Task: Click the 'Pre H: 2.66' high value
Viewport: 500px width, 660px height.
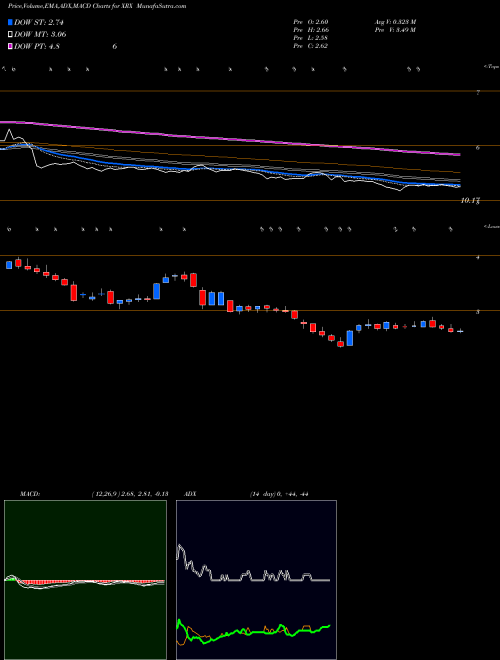Action: 311,30
